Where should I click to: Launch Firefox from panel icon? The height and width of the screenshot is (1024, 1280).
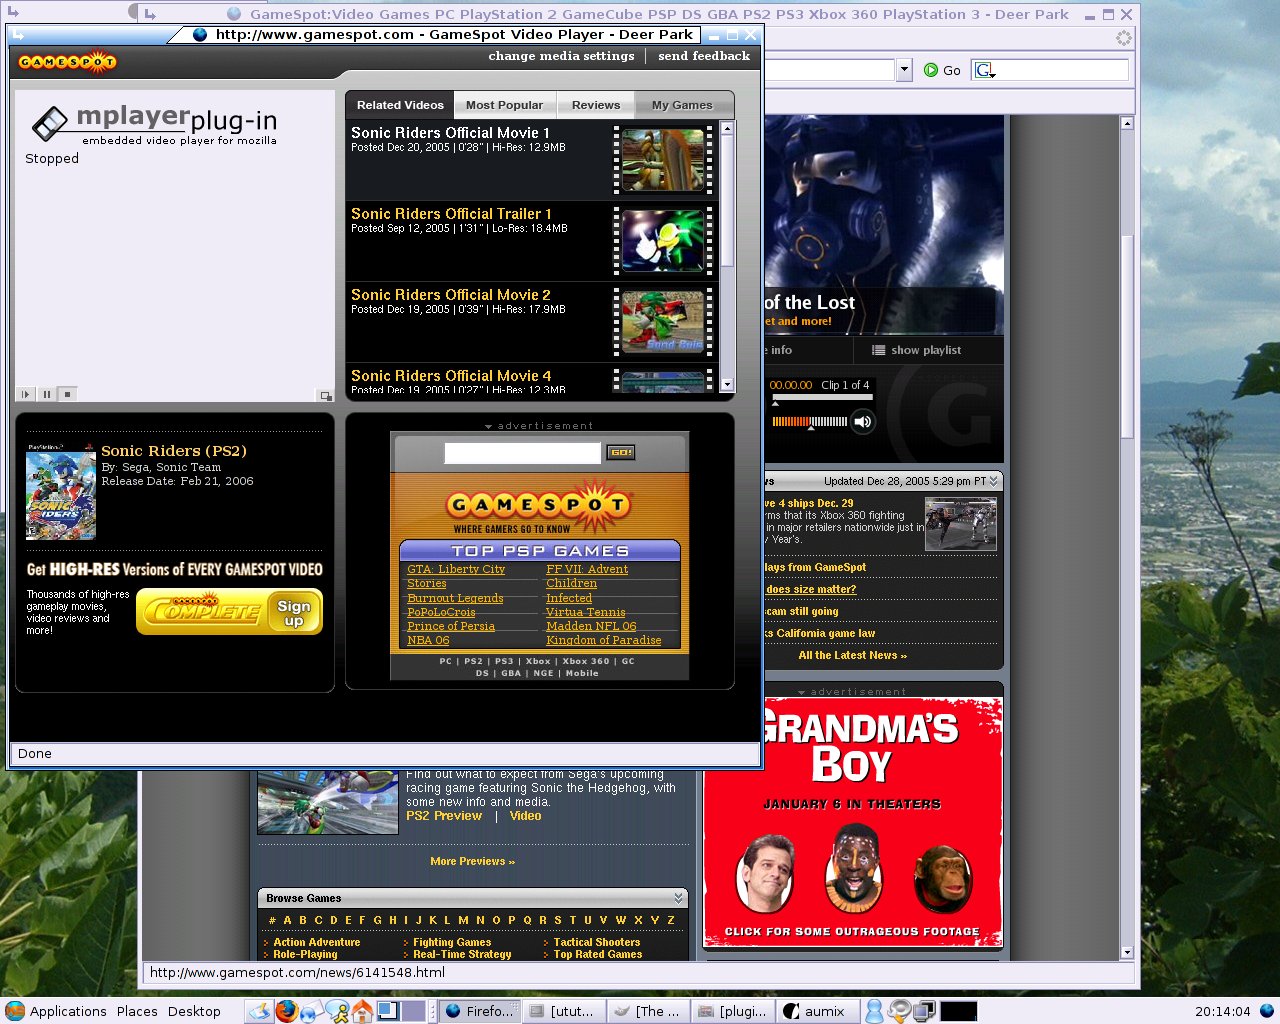pyautogui.click(x=287, y=1011)
